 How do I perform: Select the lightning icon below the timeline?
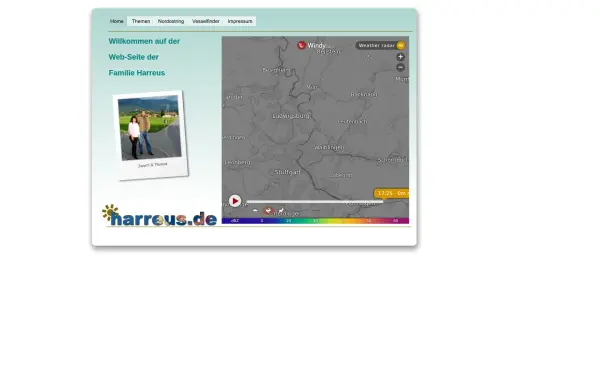281,210
